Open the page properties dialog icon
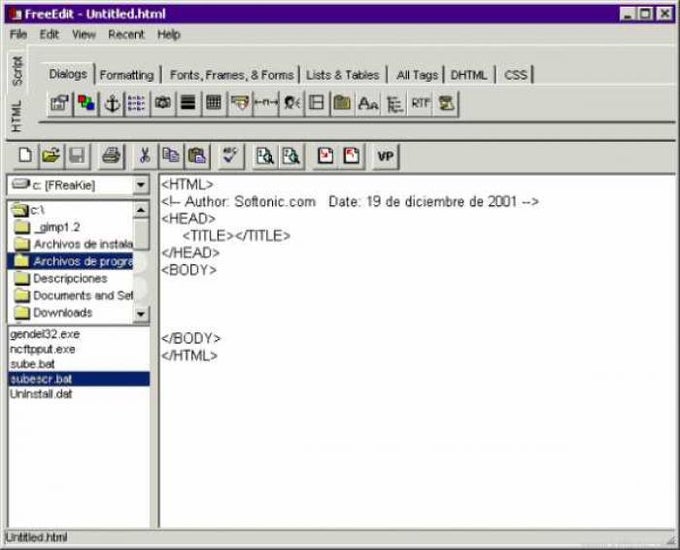Image resolution: width=680 pixels, height=550 pixels. click(x=60, y=104)
